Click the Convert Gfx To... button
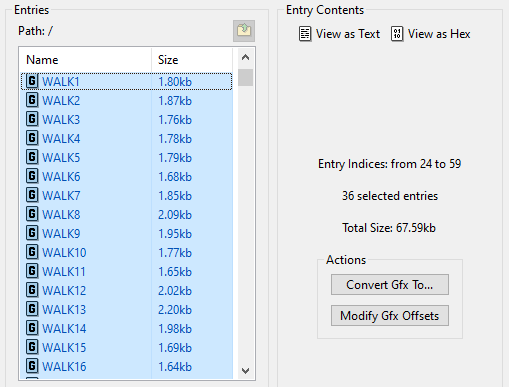This screenshot has width=509, height=387. pyautogui.click(x=390, y=285)
